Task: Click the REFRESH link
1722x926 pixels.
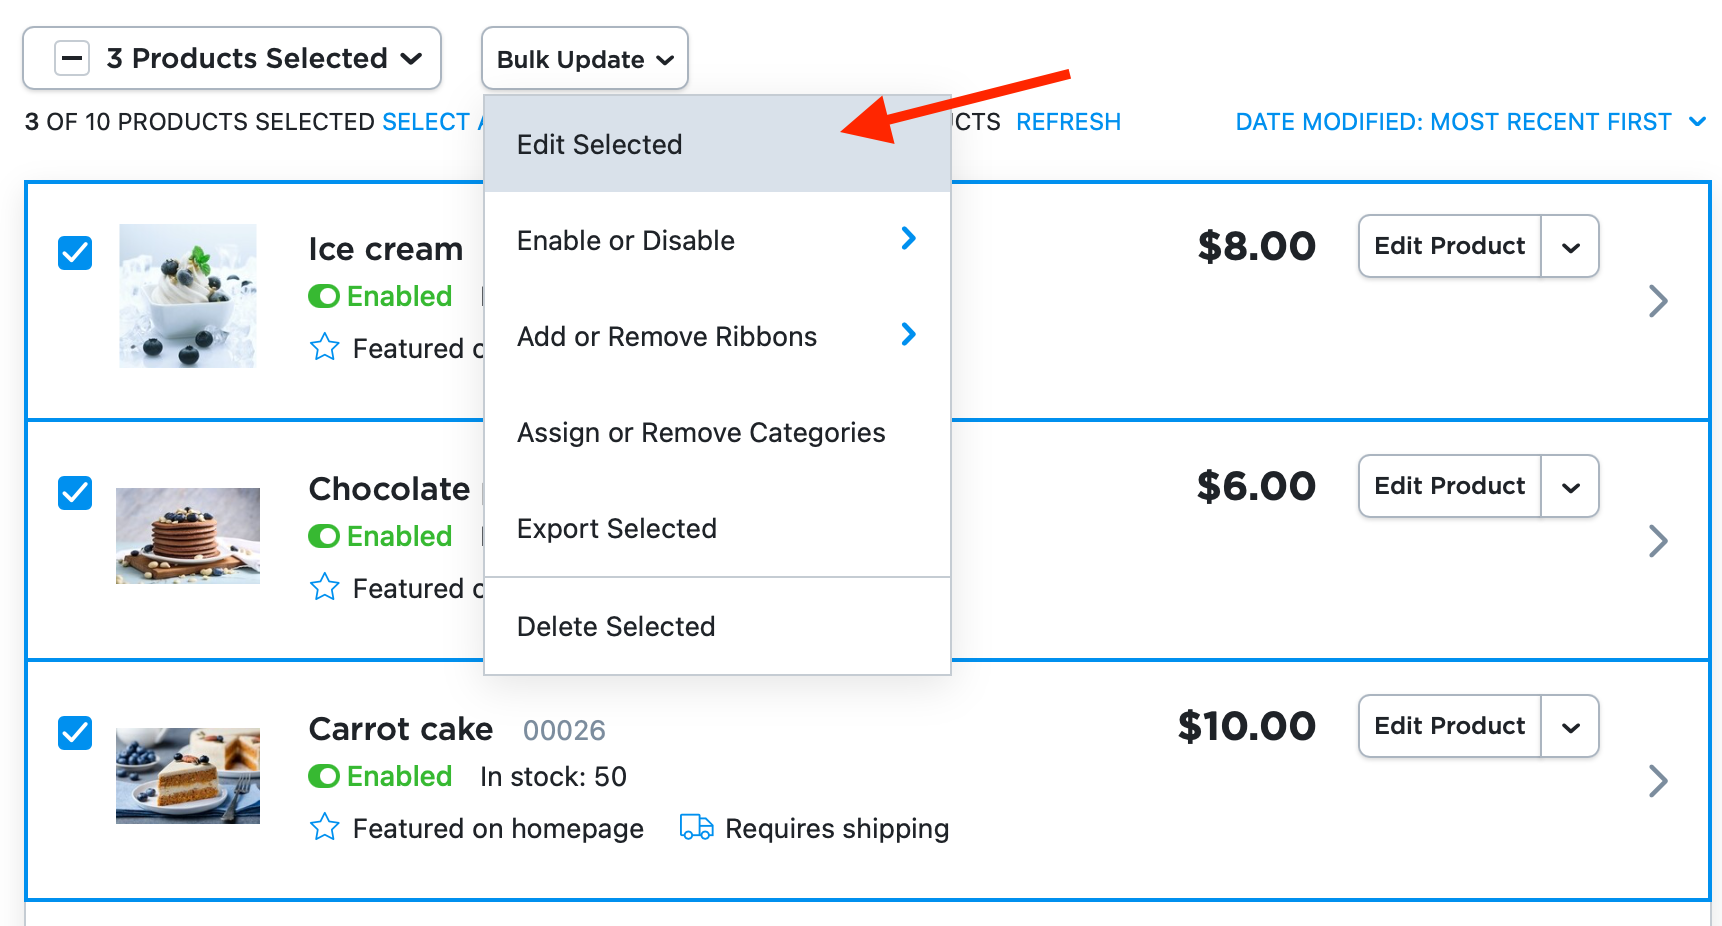Action: pyautogui.click(x=1068, y=121)
